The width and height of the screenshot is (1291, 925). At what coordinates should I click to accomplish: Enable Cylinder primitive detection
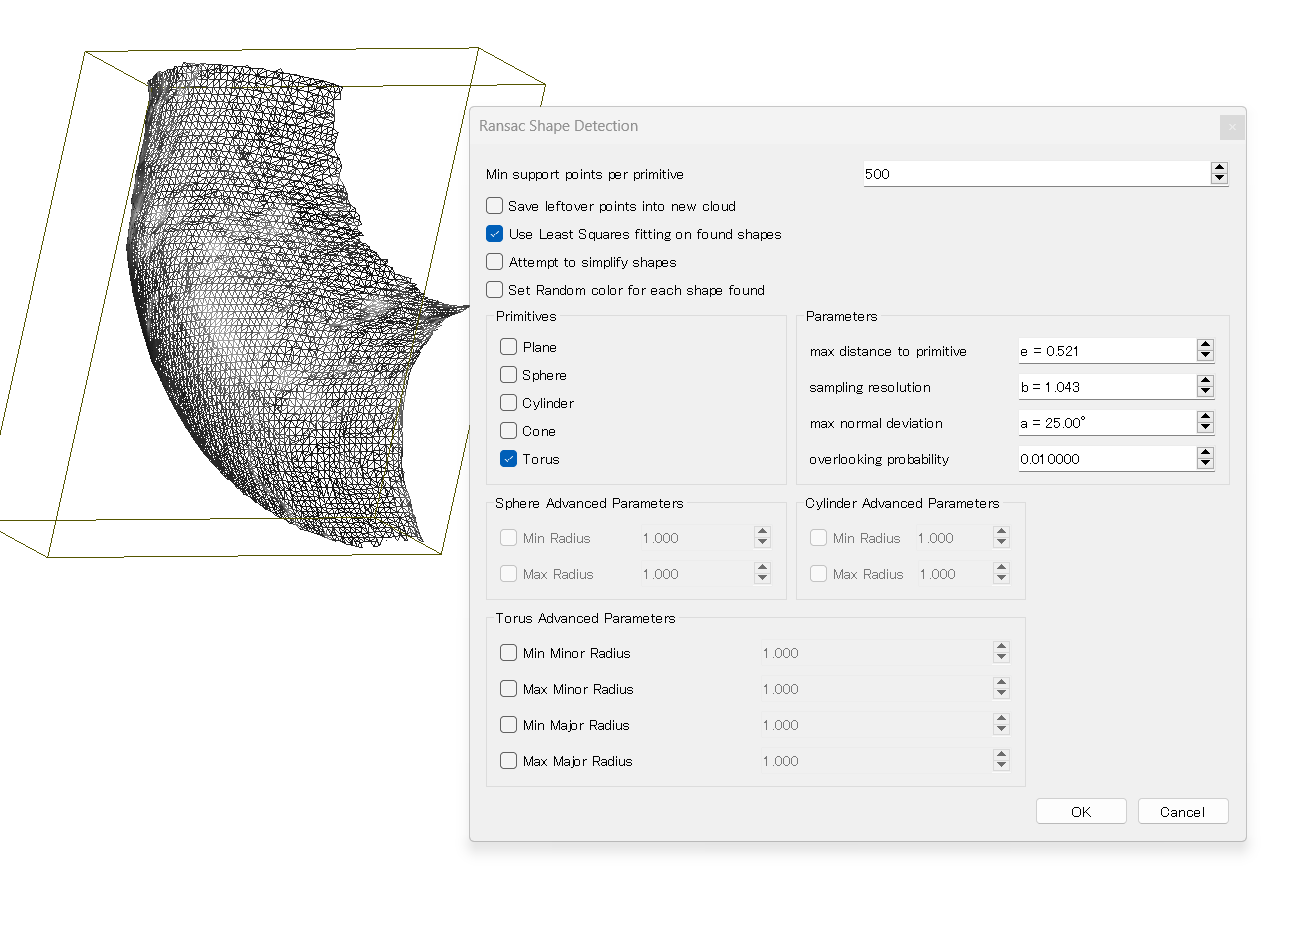click(509, 403)
